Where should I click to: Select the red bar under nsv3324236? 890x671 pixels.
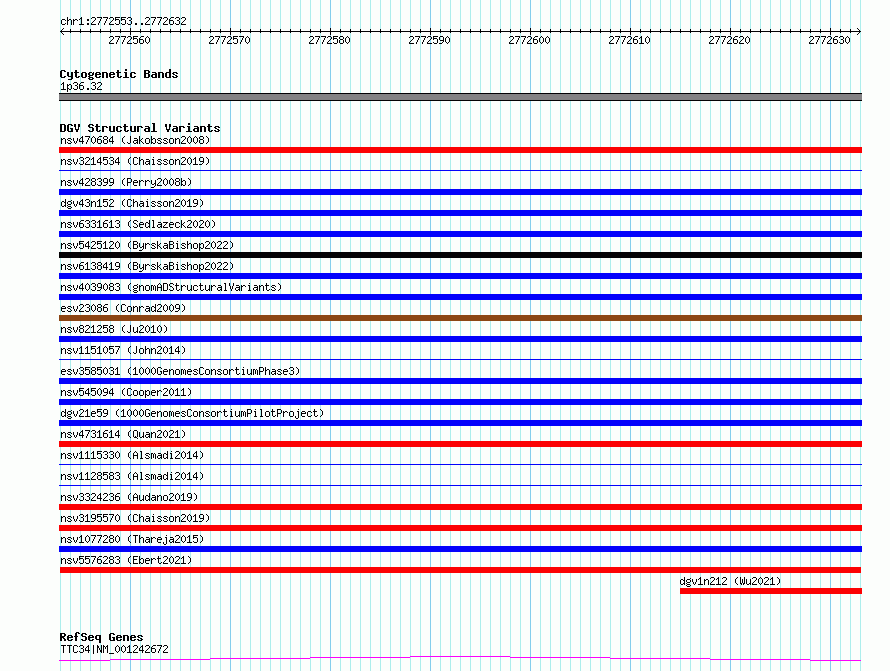(x=460, y=507)
